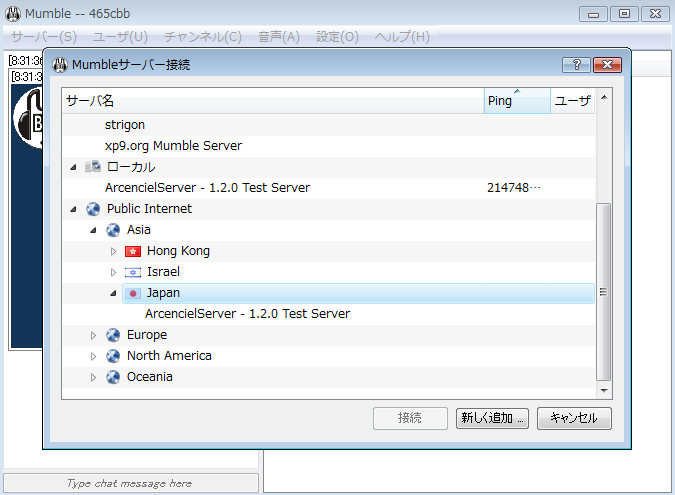Select the Europe row label
675x495 pixels.
[147, 335]
